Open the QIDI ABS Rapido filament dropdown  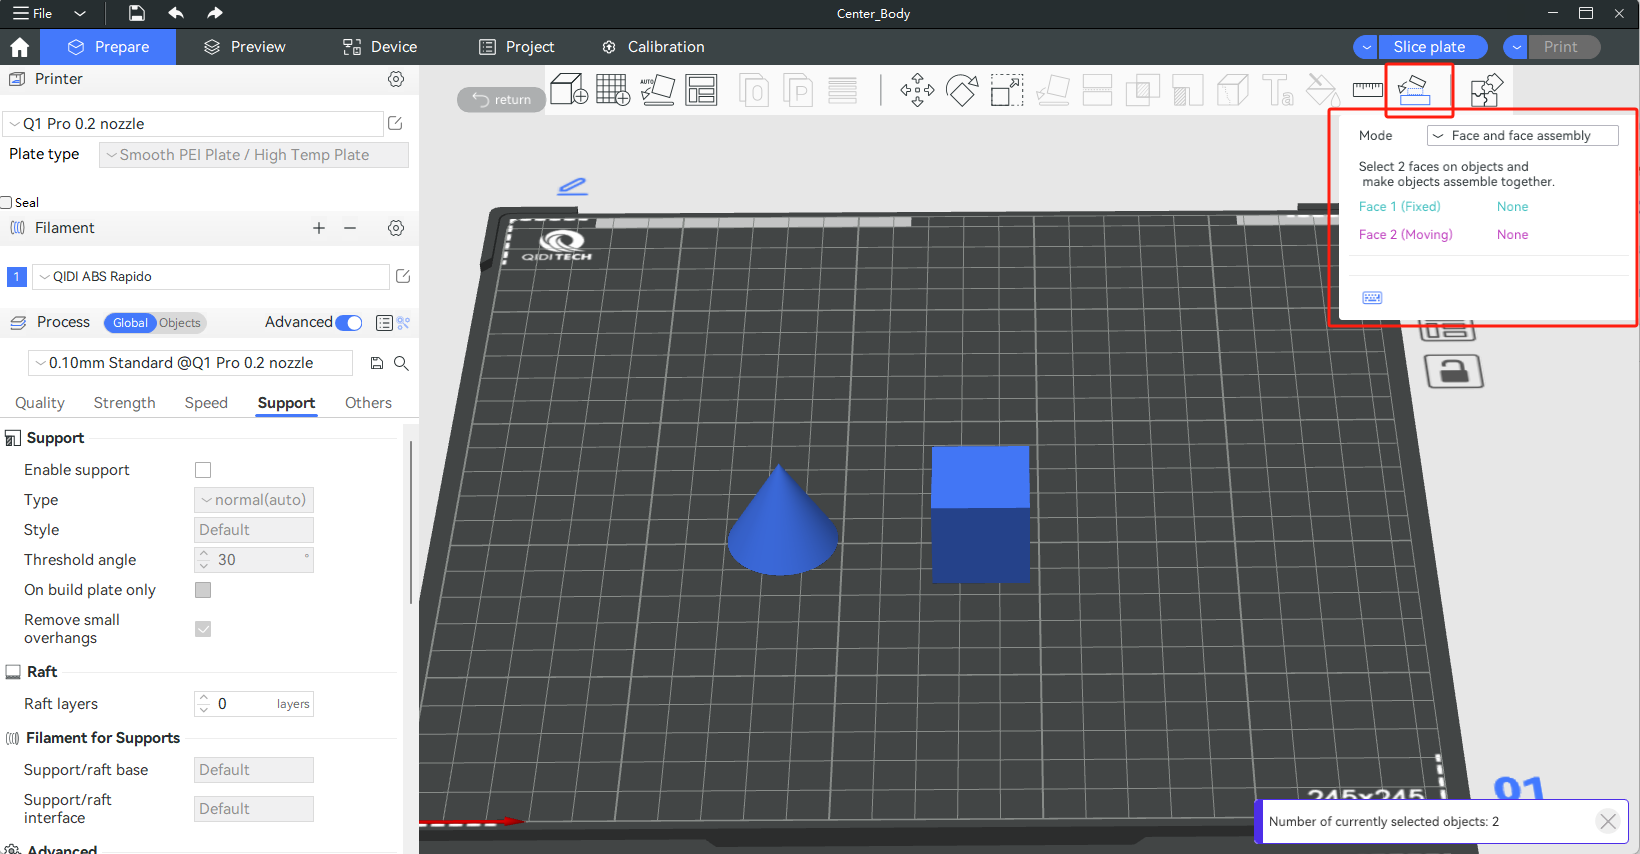coord(210,277)
